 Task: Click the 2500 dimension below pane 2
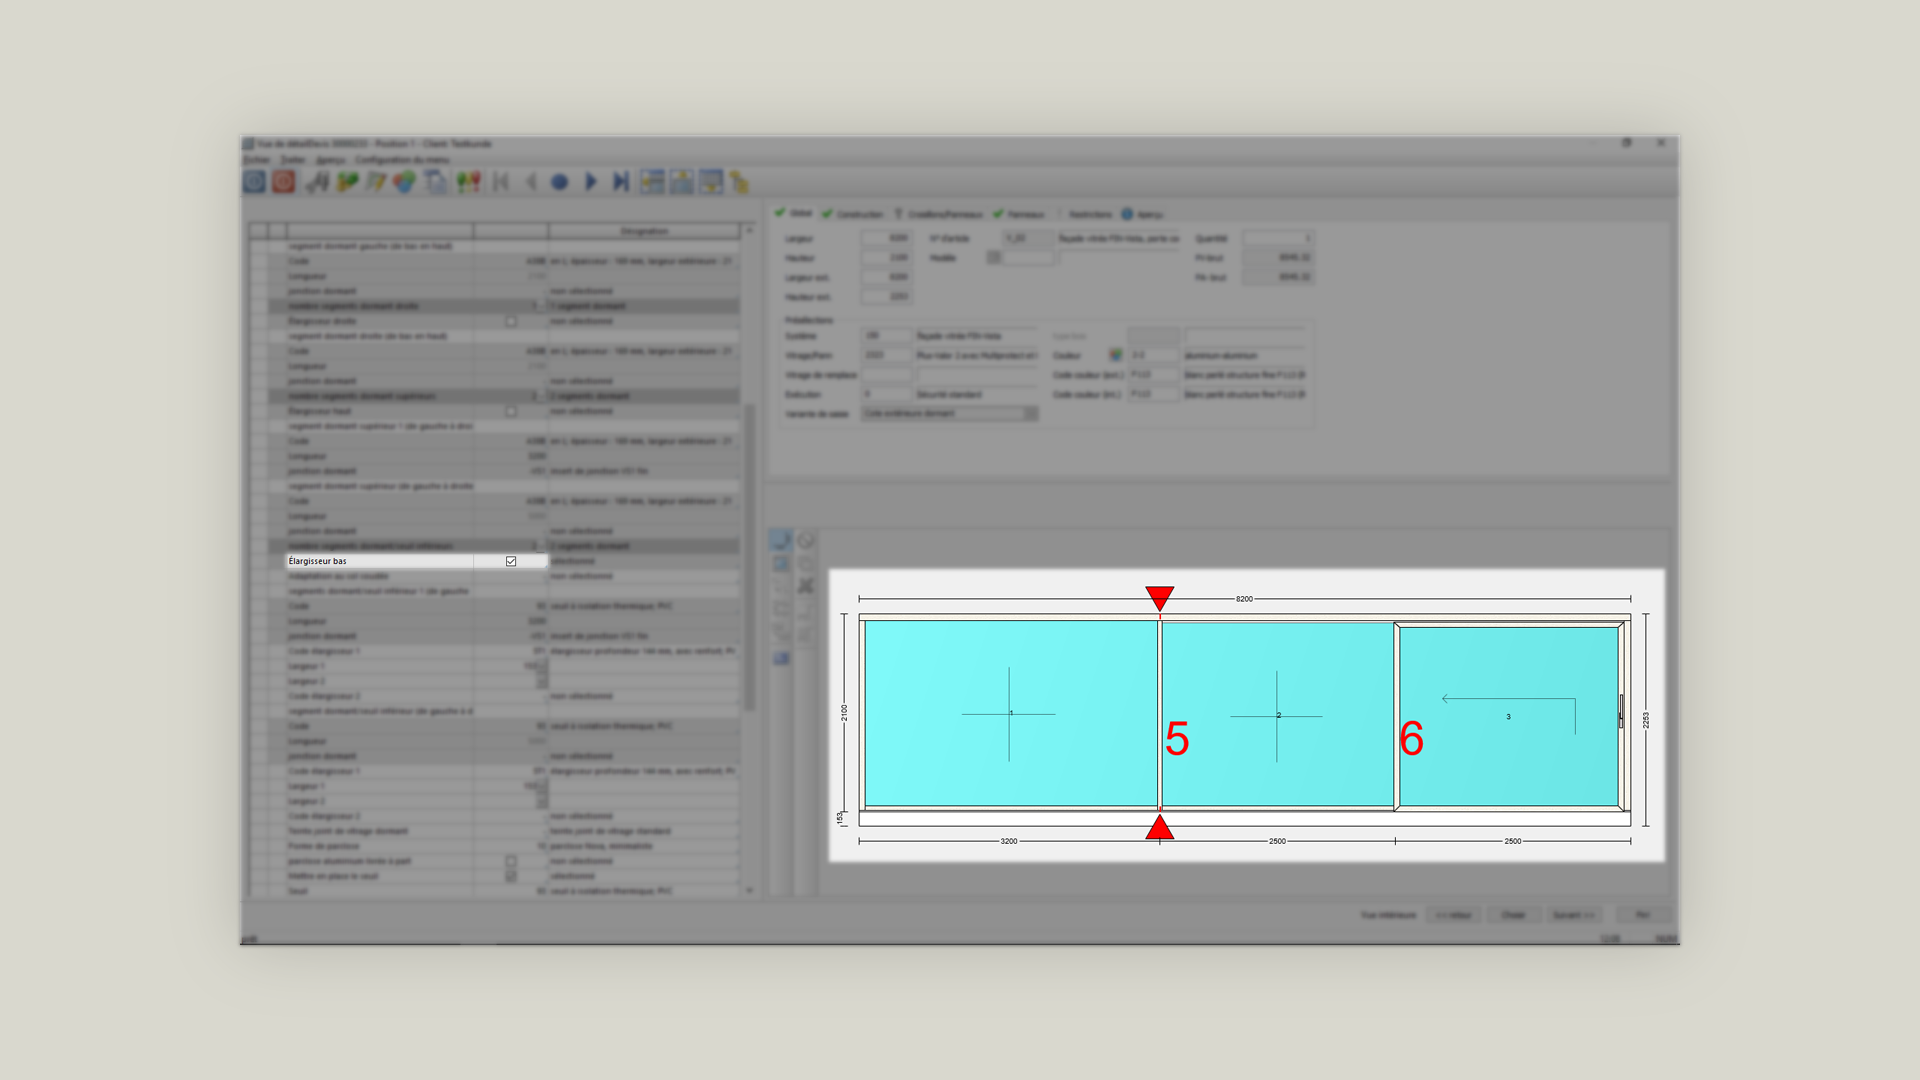point(1277,842)
